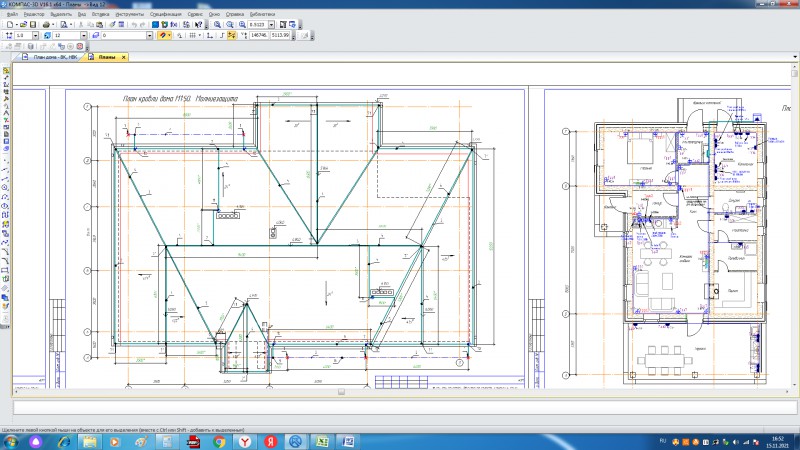Click the Print icon in toolbar
This screenshot has width=800, height=450.
pyautogui.click(x=45, y=24)
